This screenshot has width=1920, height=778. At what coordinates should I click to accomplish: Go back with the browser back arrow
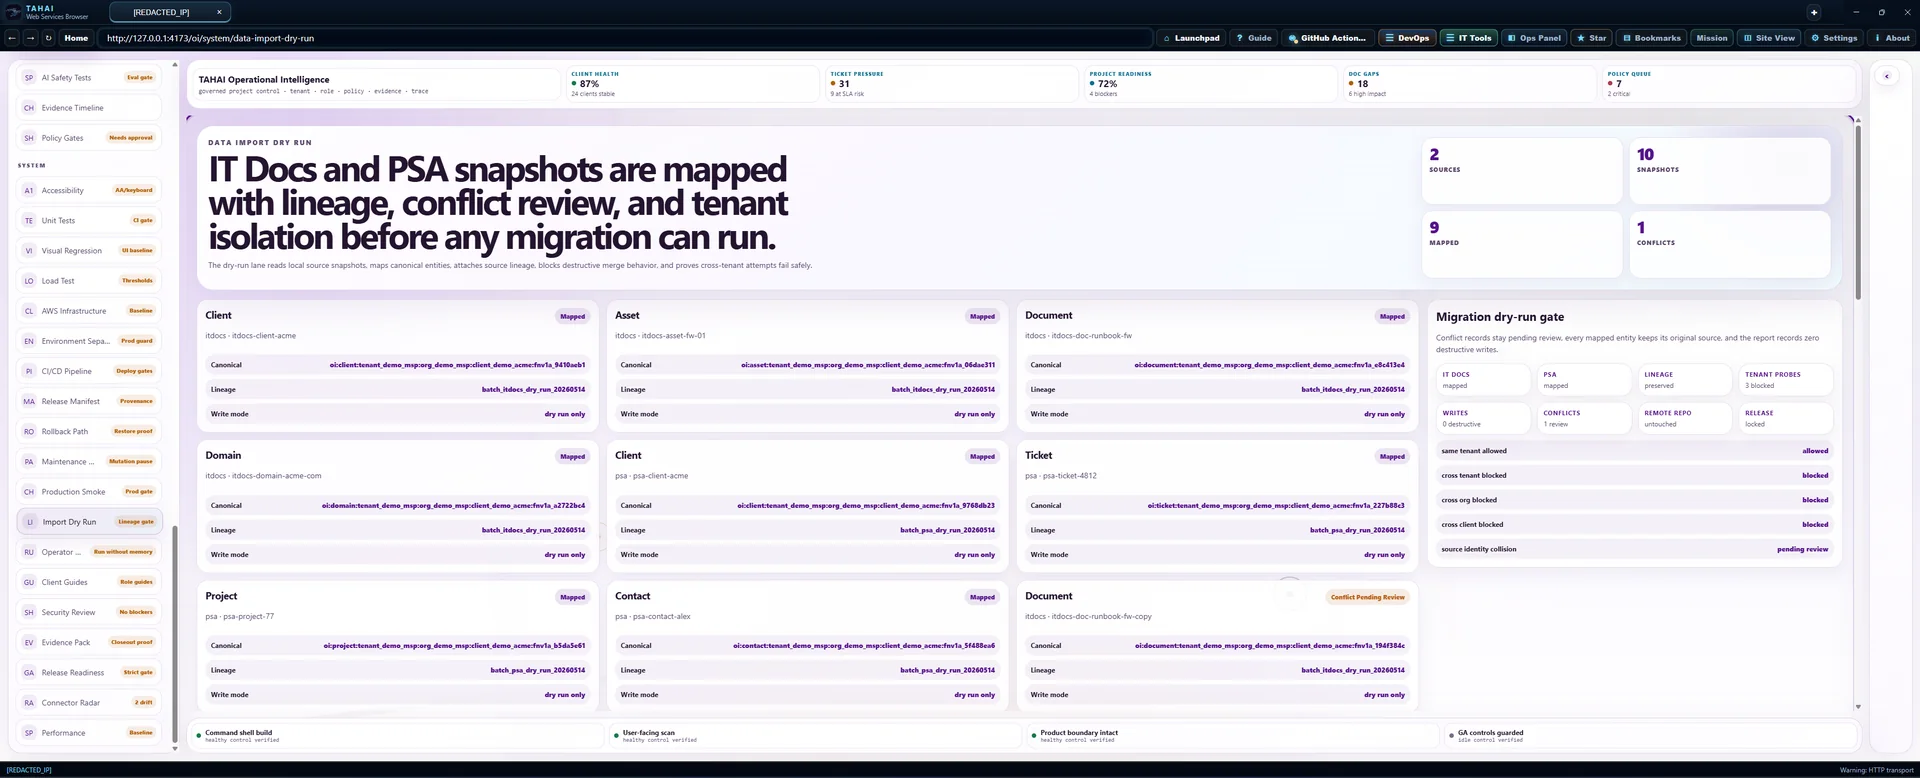(x=12, y=38)
